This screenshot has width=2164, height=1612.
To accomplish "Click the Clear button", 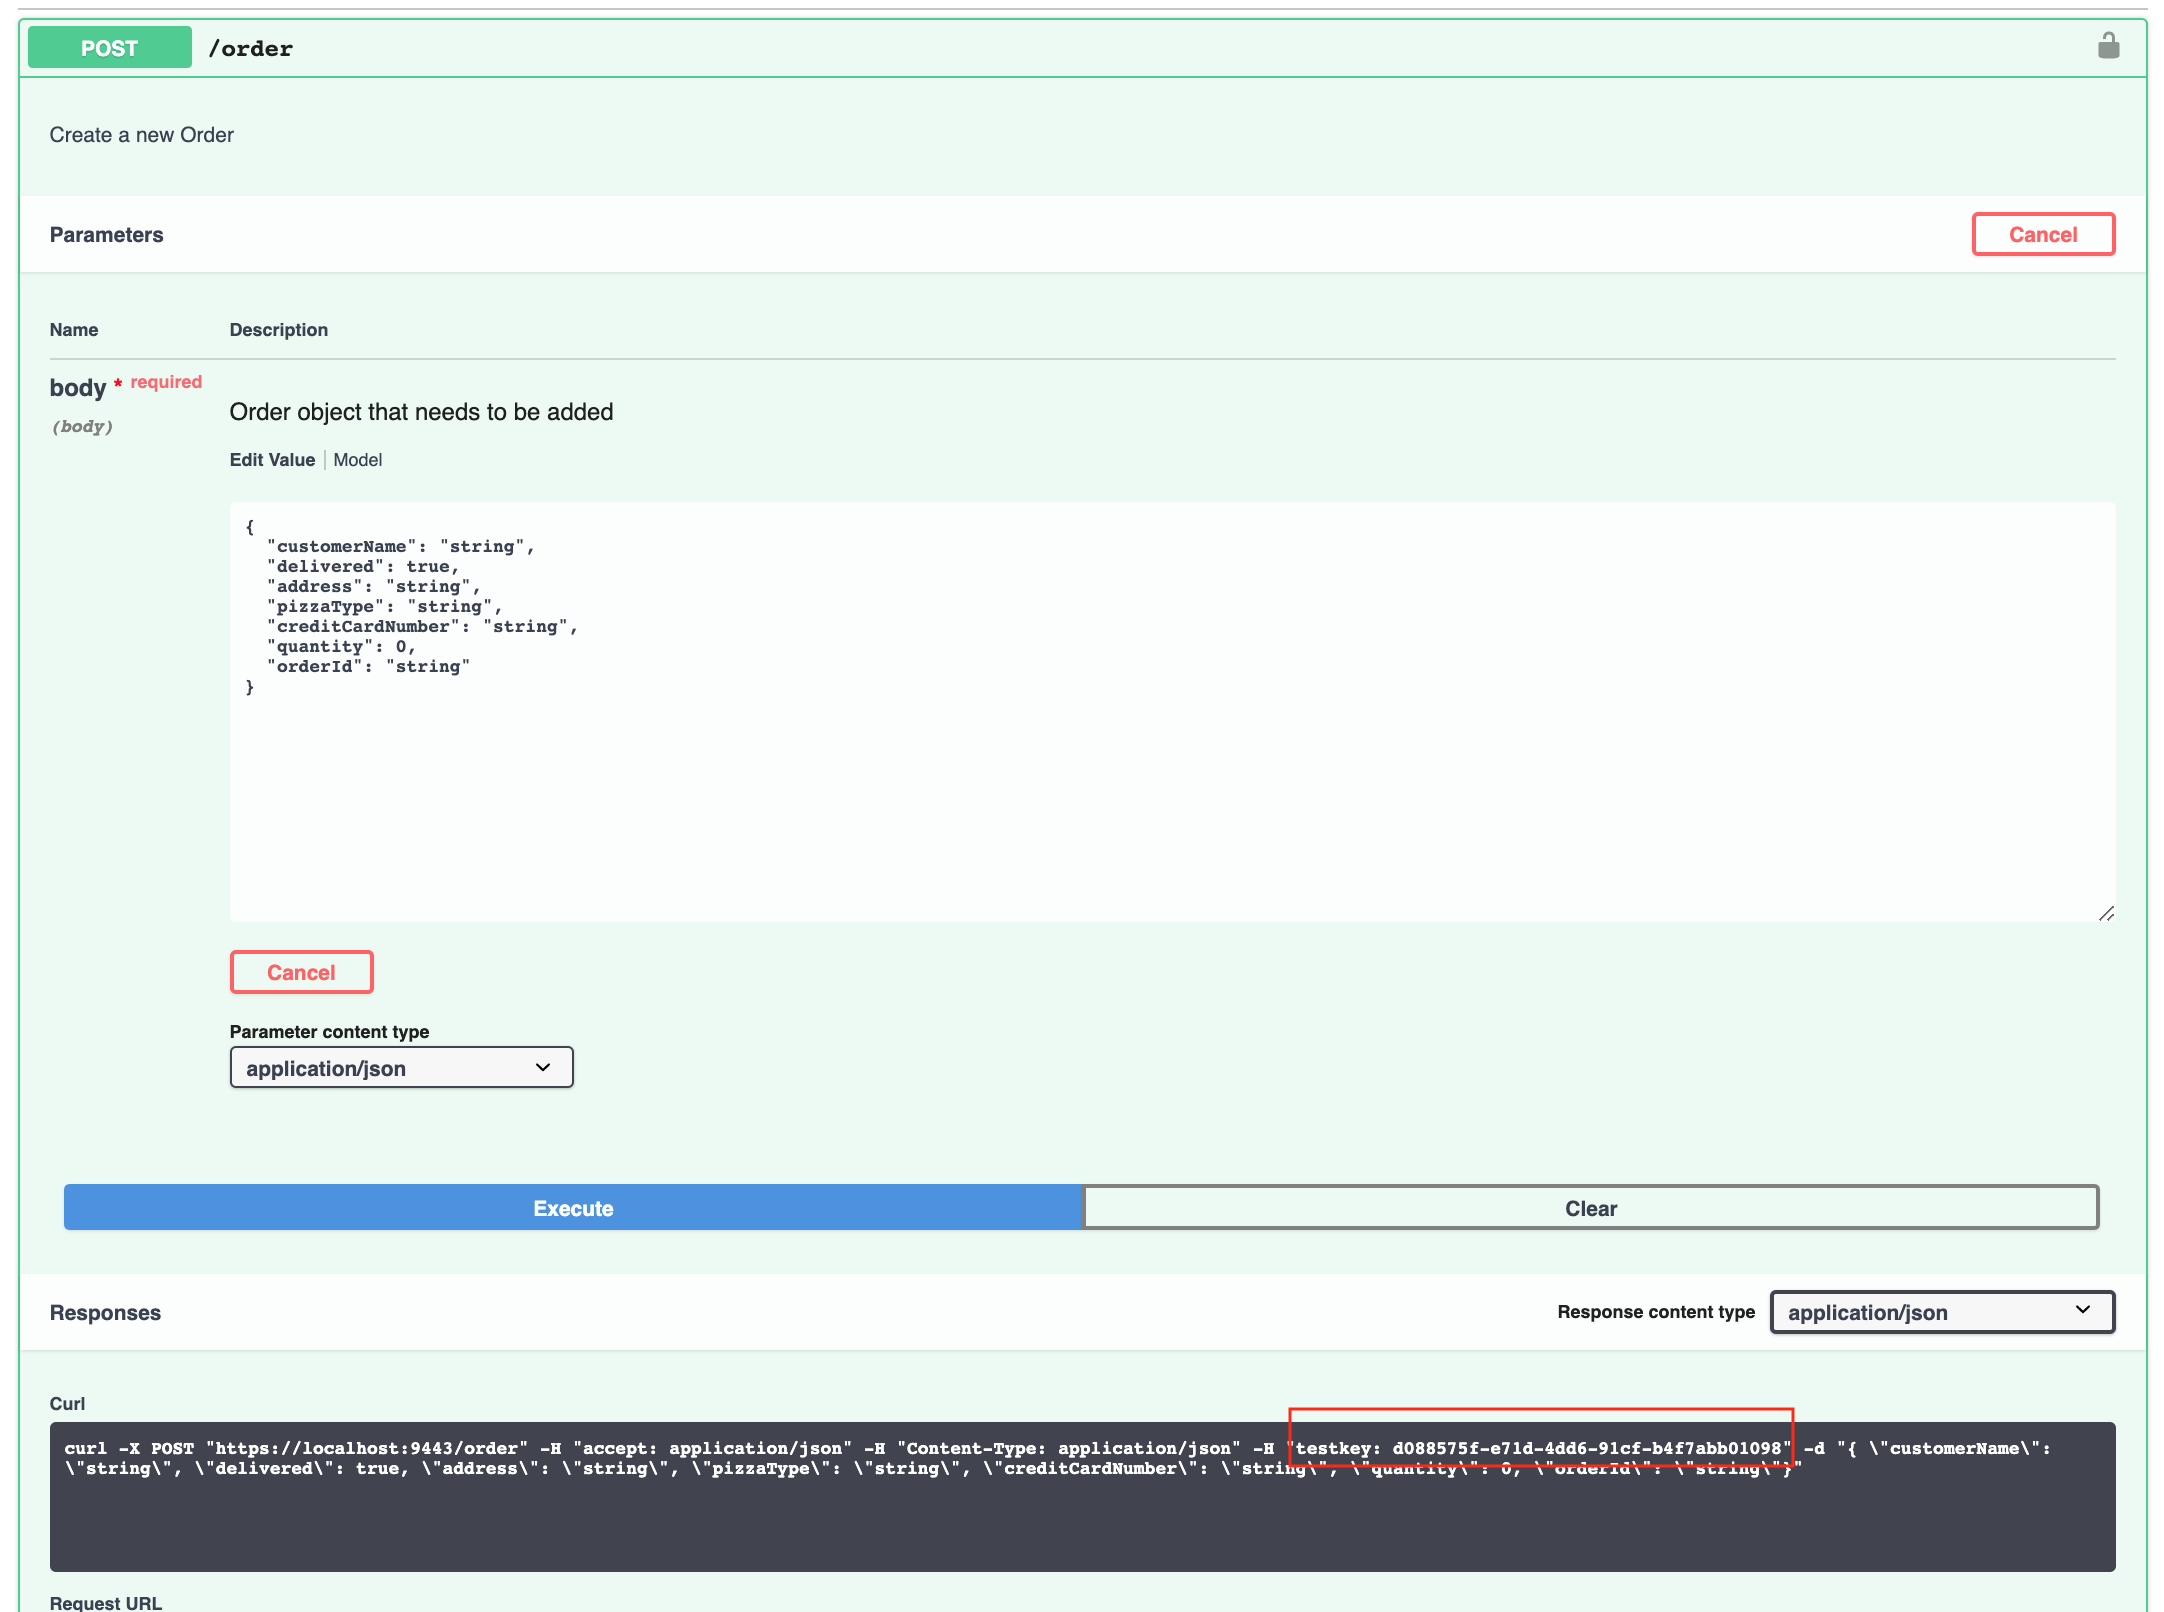I will [1590, 1207].
